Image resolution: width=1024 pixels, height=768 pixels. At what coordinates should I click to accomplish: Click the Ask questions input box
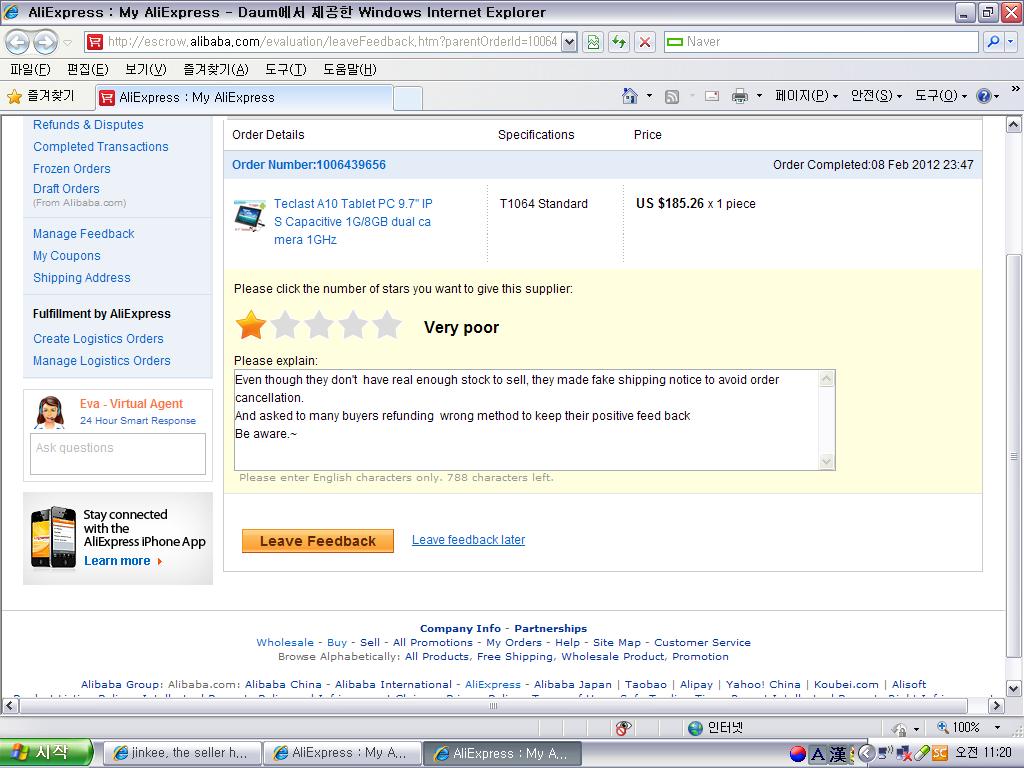click(118, 454)
